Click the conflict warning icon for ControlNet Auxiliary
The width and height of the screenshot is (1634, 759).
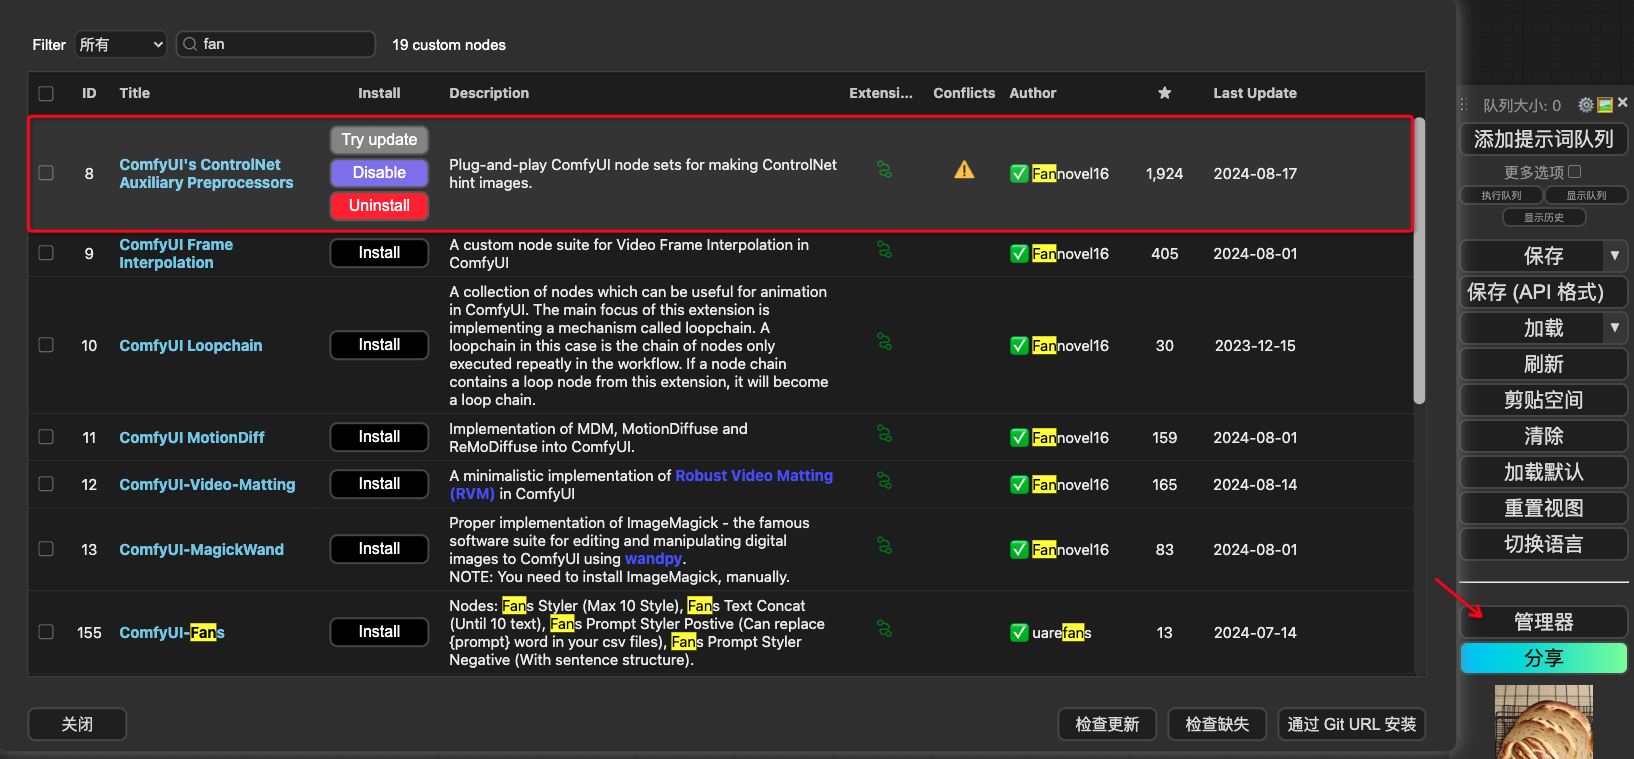pos(964,170)
